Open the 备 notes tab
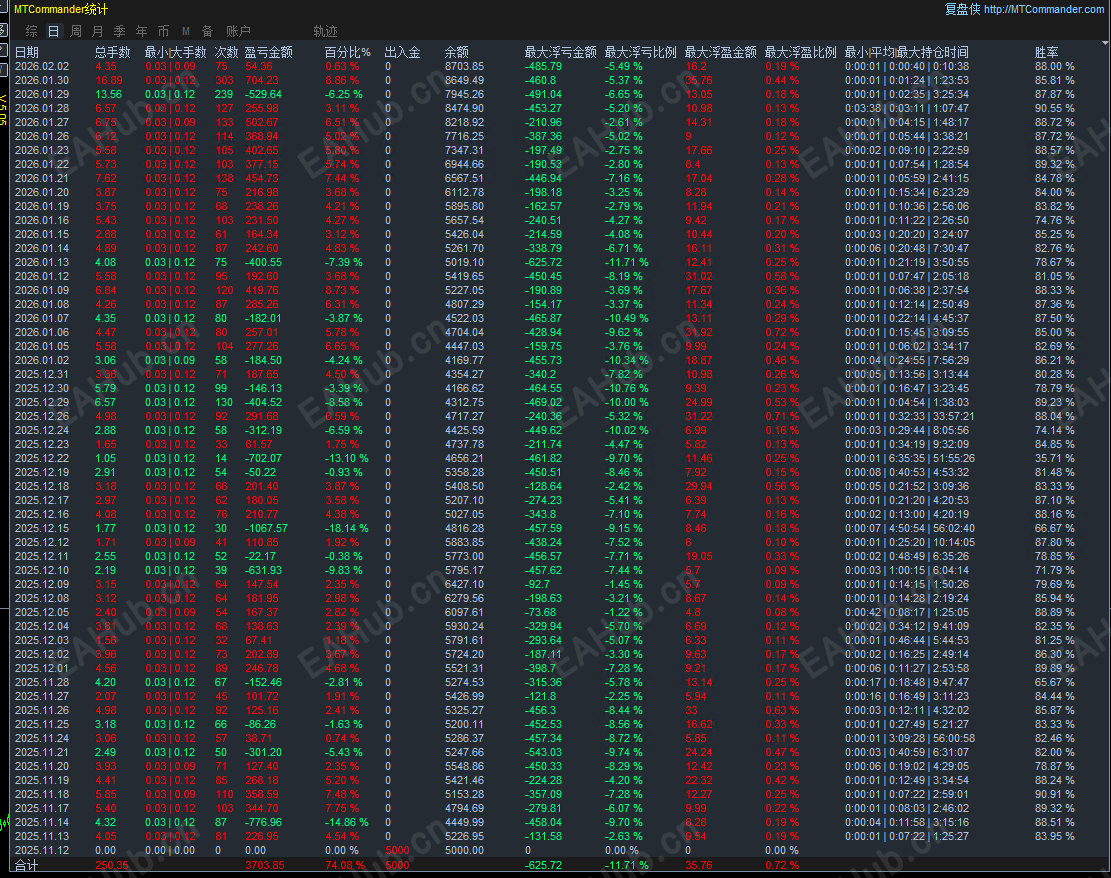 [208, 31]
